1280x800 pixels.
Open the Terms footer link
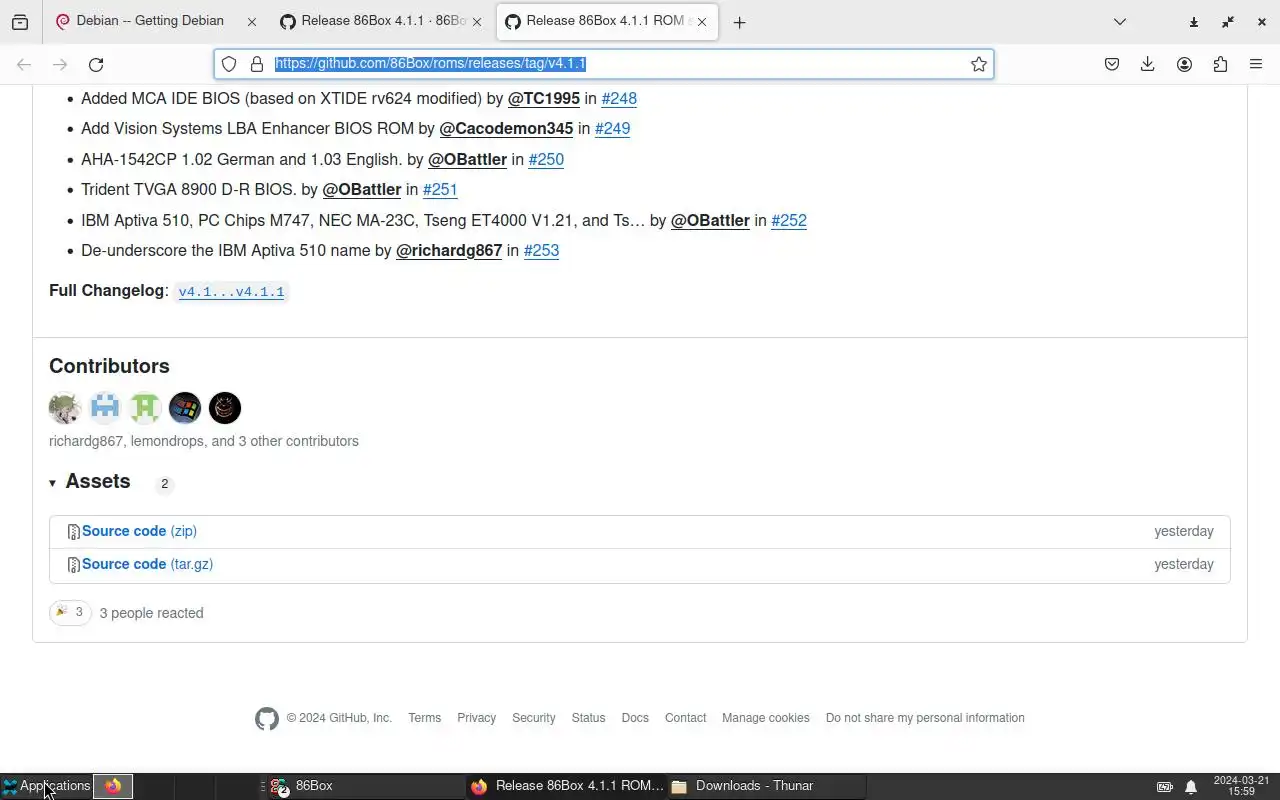[x=425, y=718]
